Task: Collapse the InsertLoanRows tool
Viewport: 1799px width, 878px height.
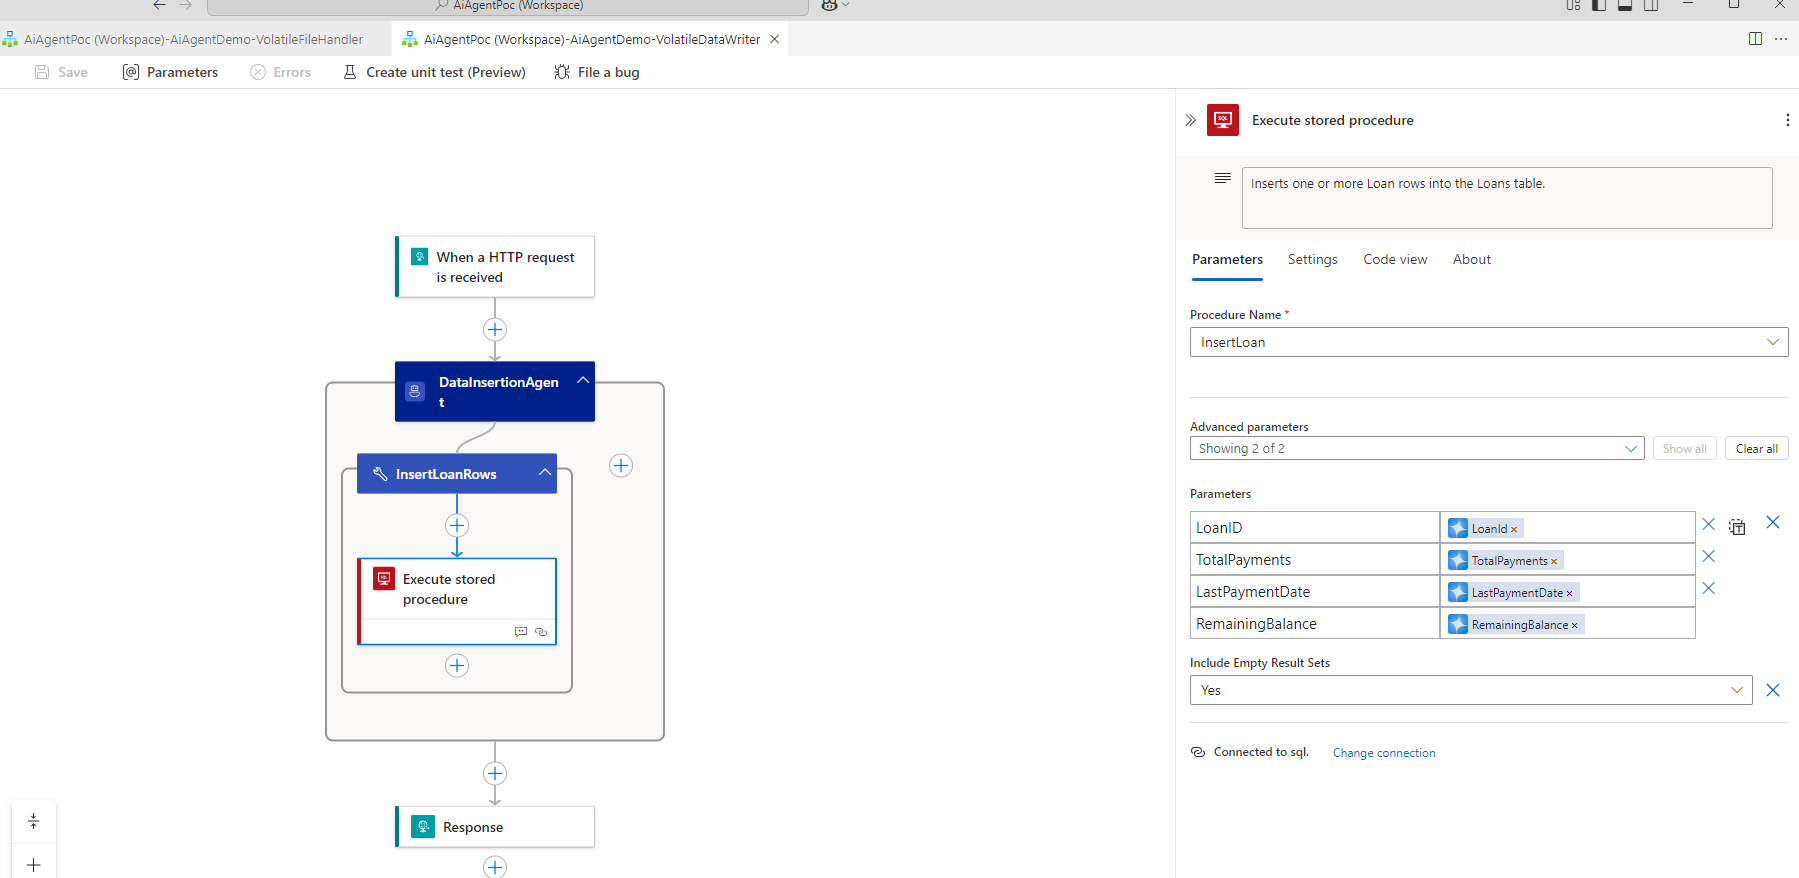Action: [545, 473]
